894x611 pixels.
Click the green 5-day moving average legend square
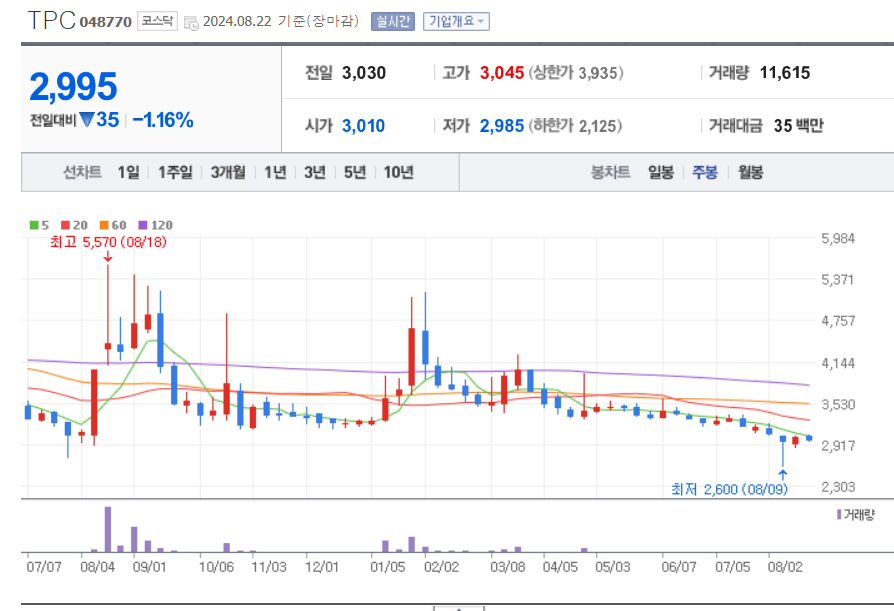point(34,226)
